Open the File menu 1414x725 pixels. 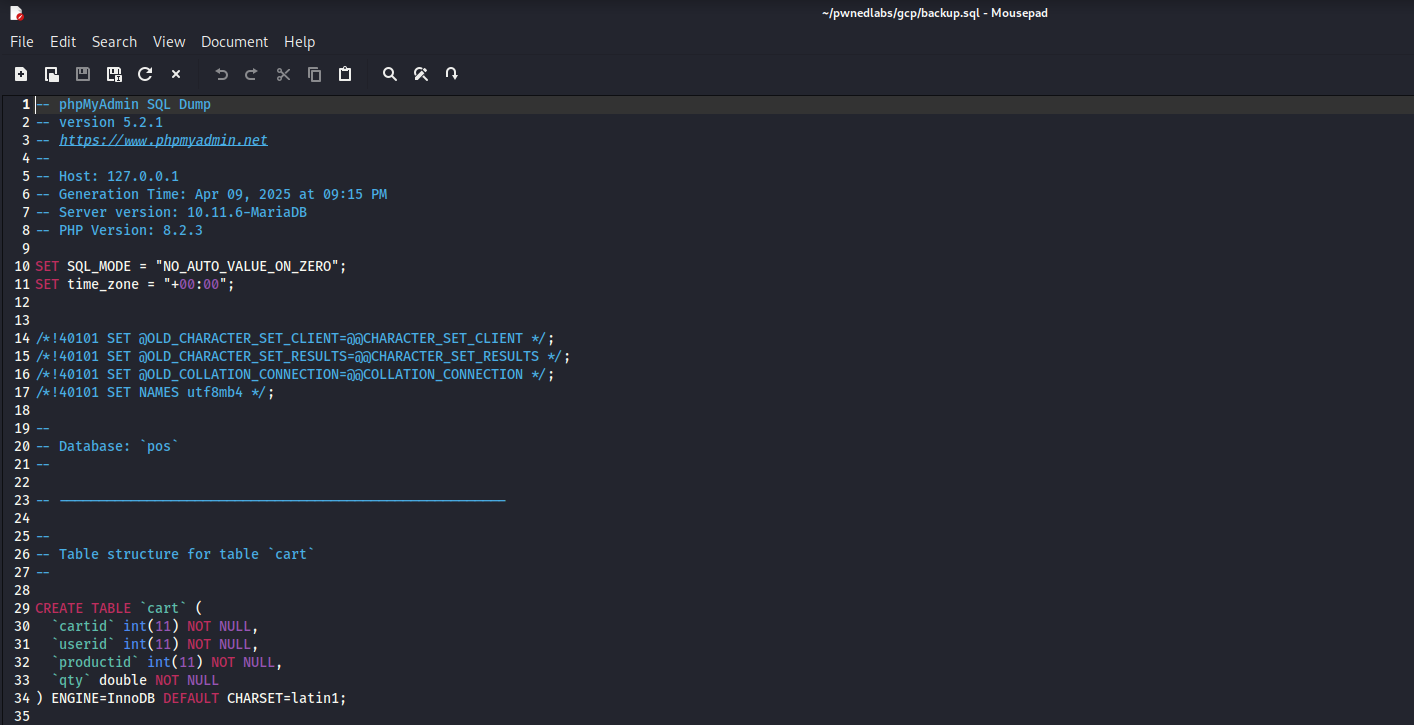[22, 42]
